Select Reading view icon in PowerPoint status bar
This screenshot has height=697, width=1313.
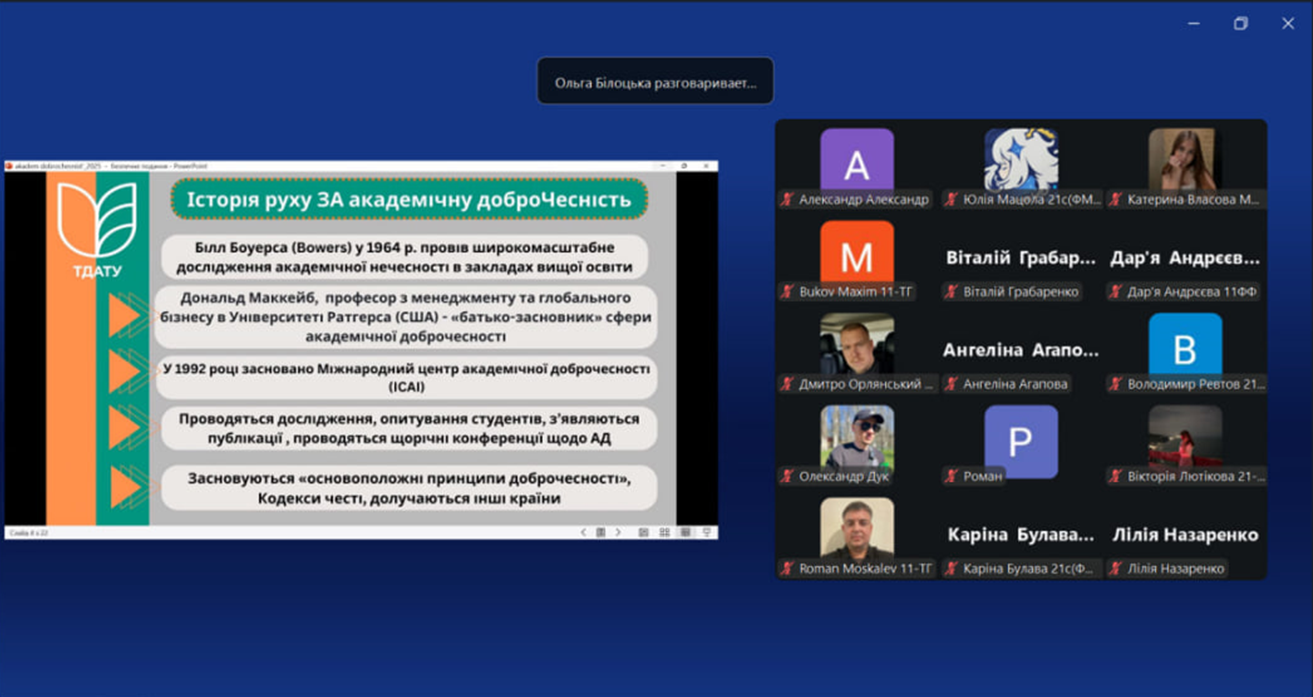[x=685, y=533]
